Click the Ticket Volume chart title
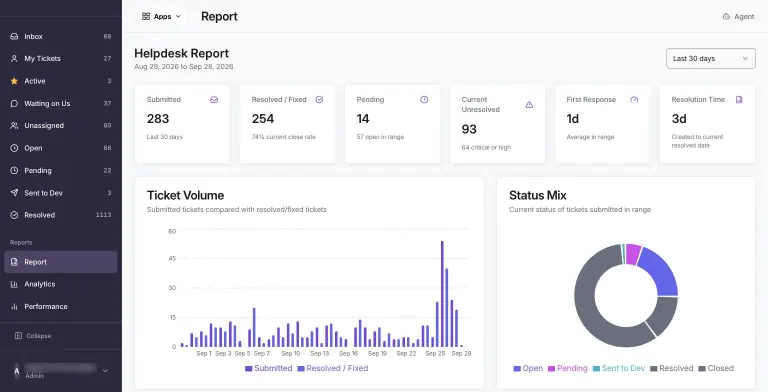 pyautogui.click(x=186, y=196)
